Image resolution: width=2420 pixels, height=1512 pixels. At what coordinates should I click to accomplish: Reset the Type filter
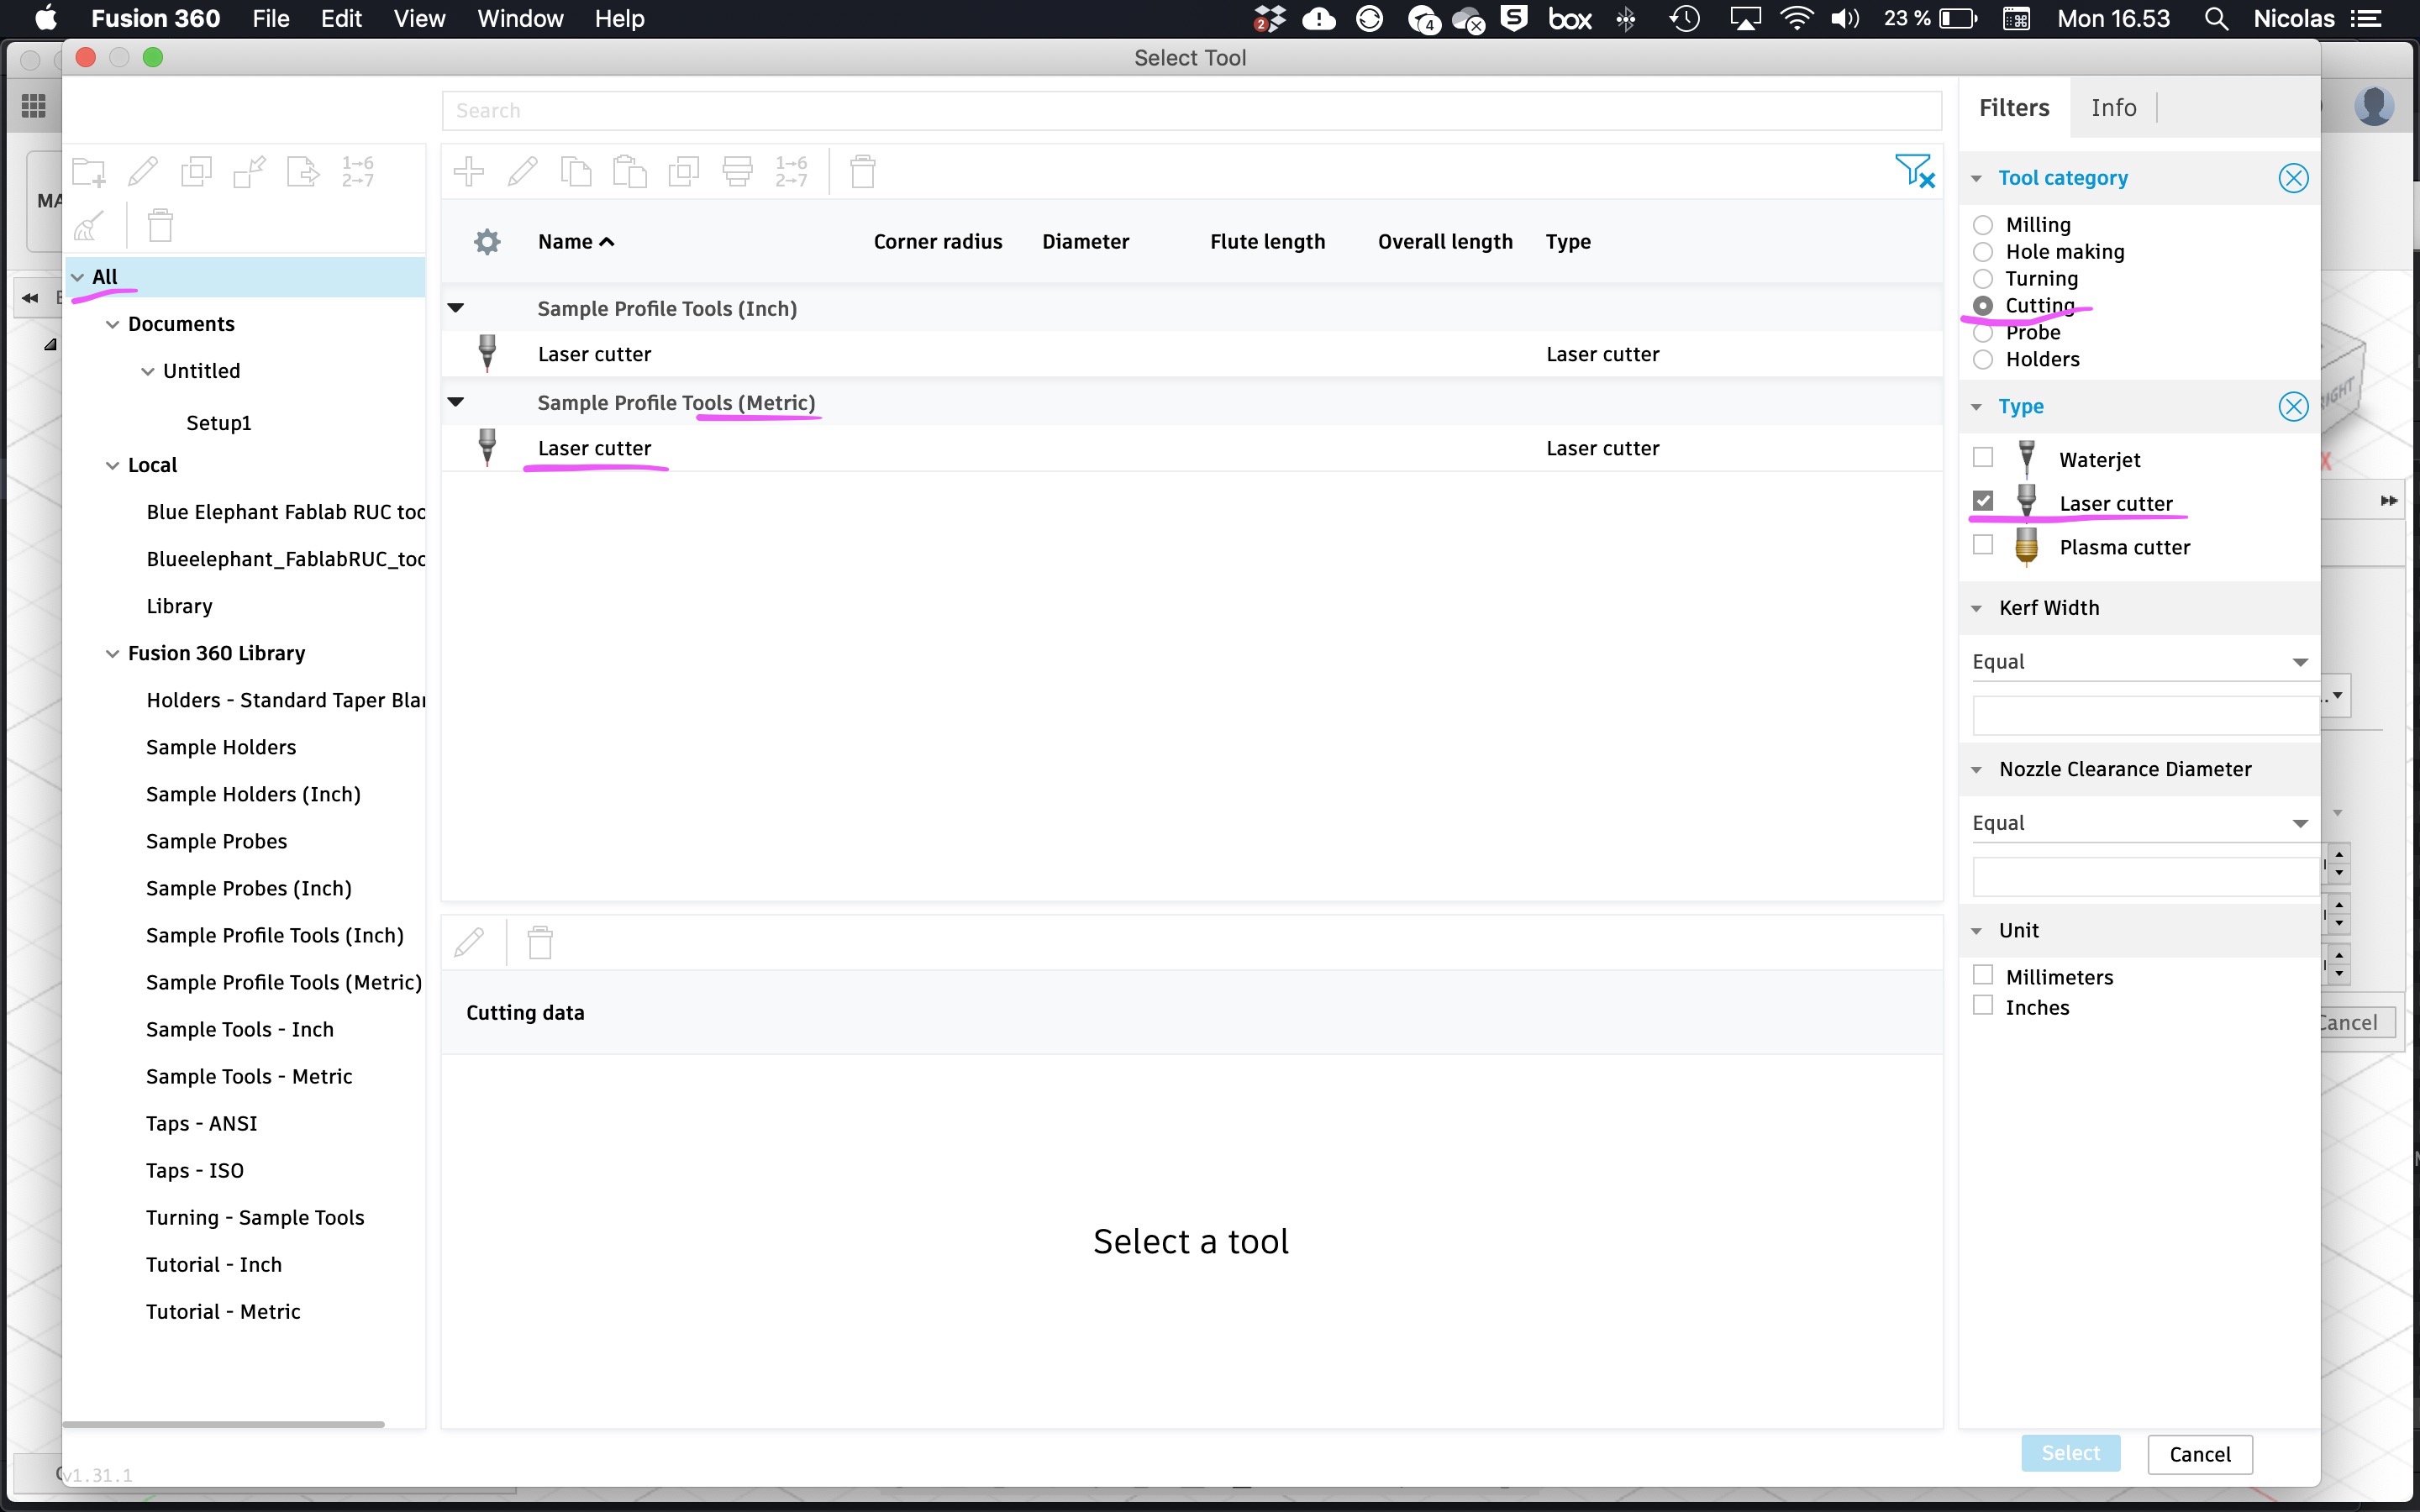[2293, 406]
